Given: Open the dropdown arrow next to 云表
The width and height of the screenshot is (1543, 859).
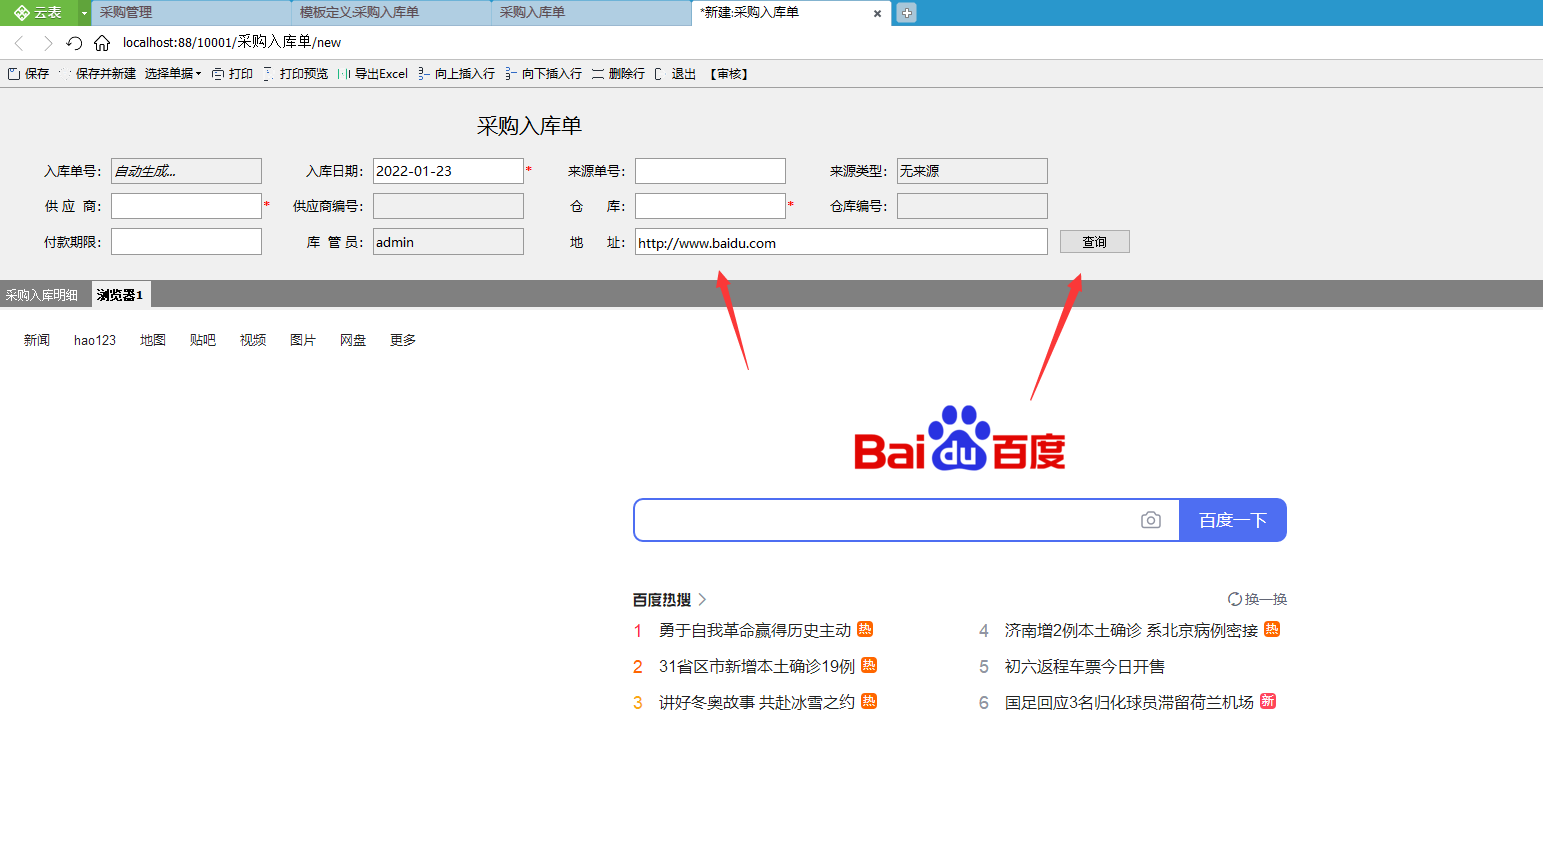Looking at the screenshot, I should pos(84,13).
